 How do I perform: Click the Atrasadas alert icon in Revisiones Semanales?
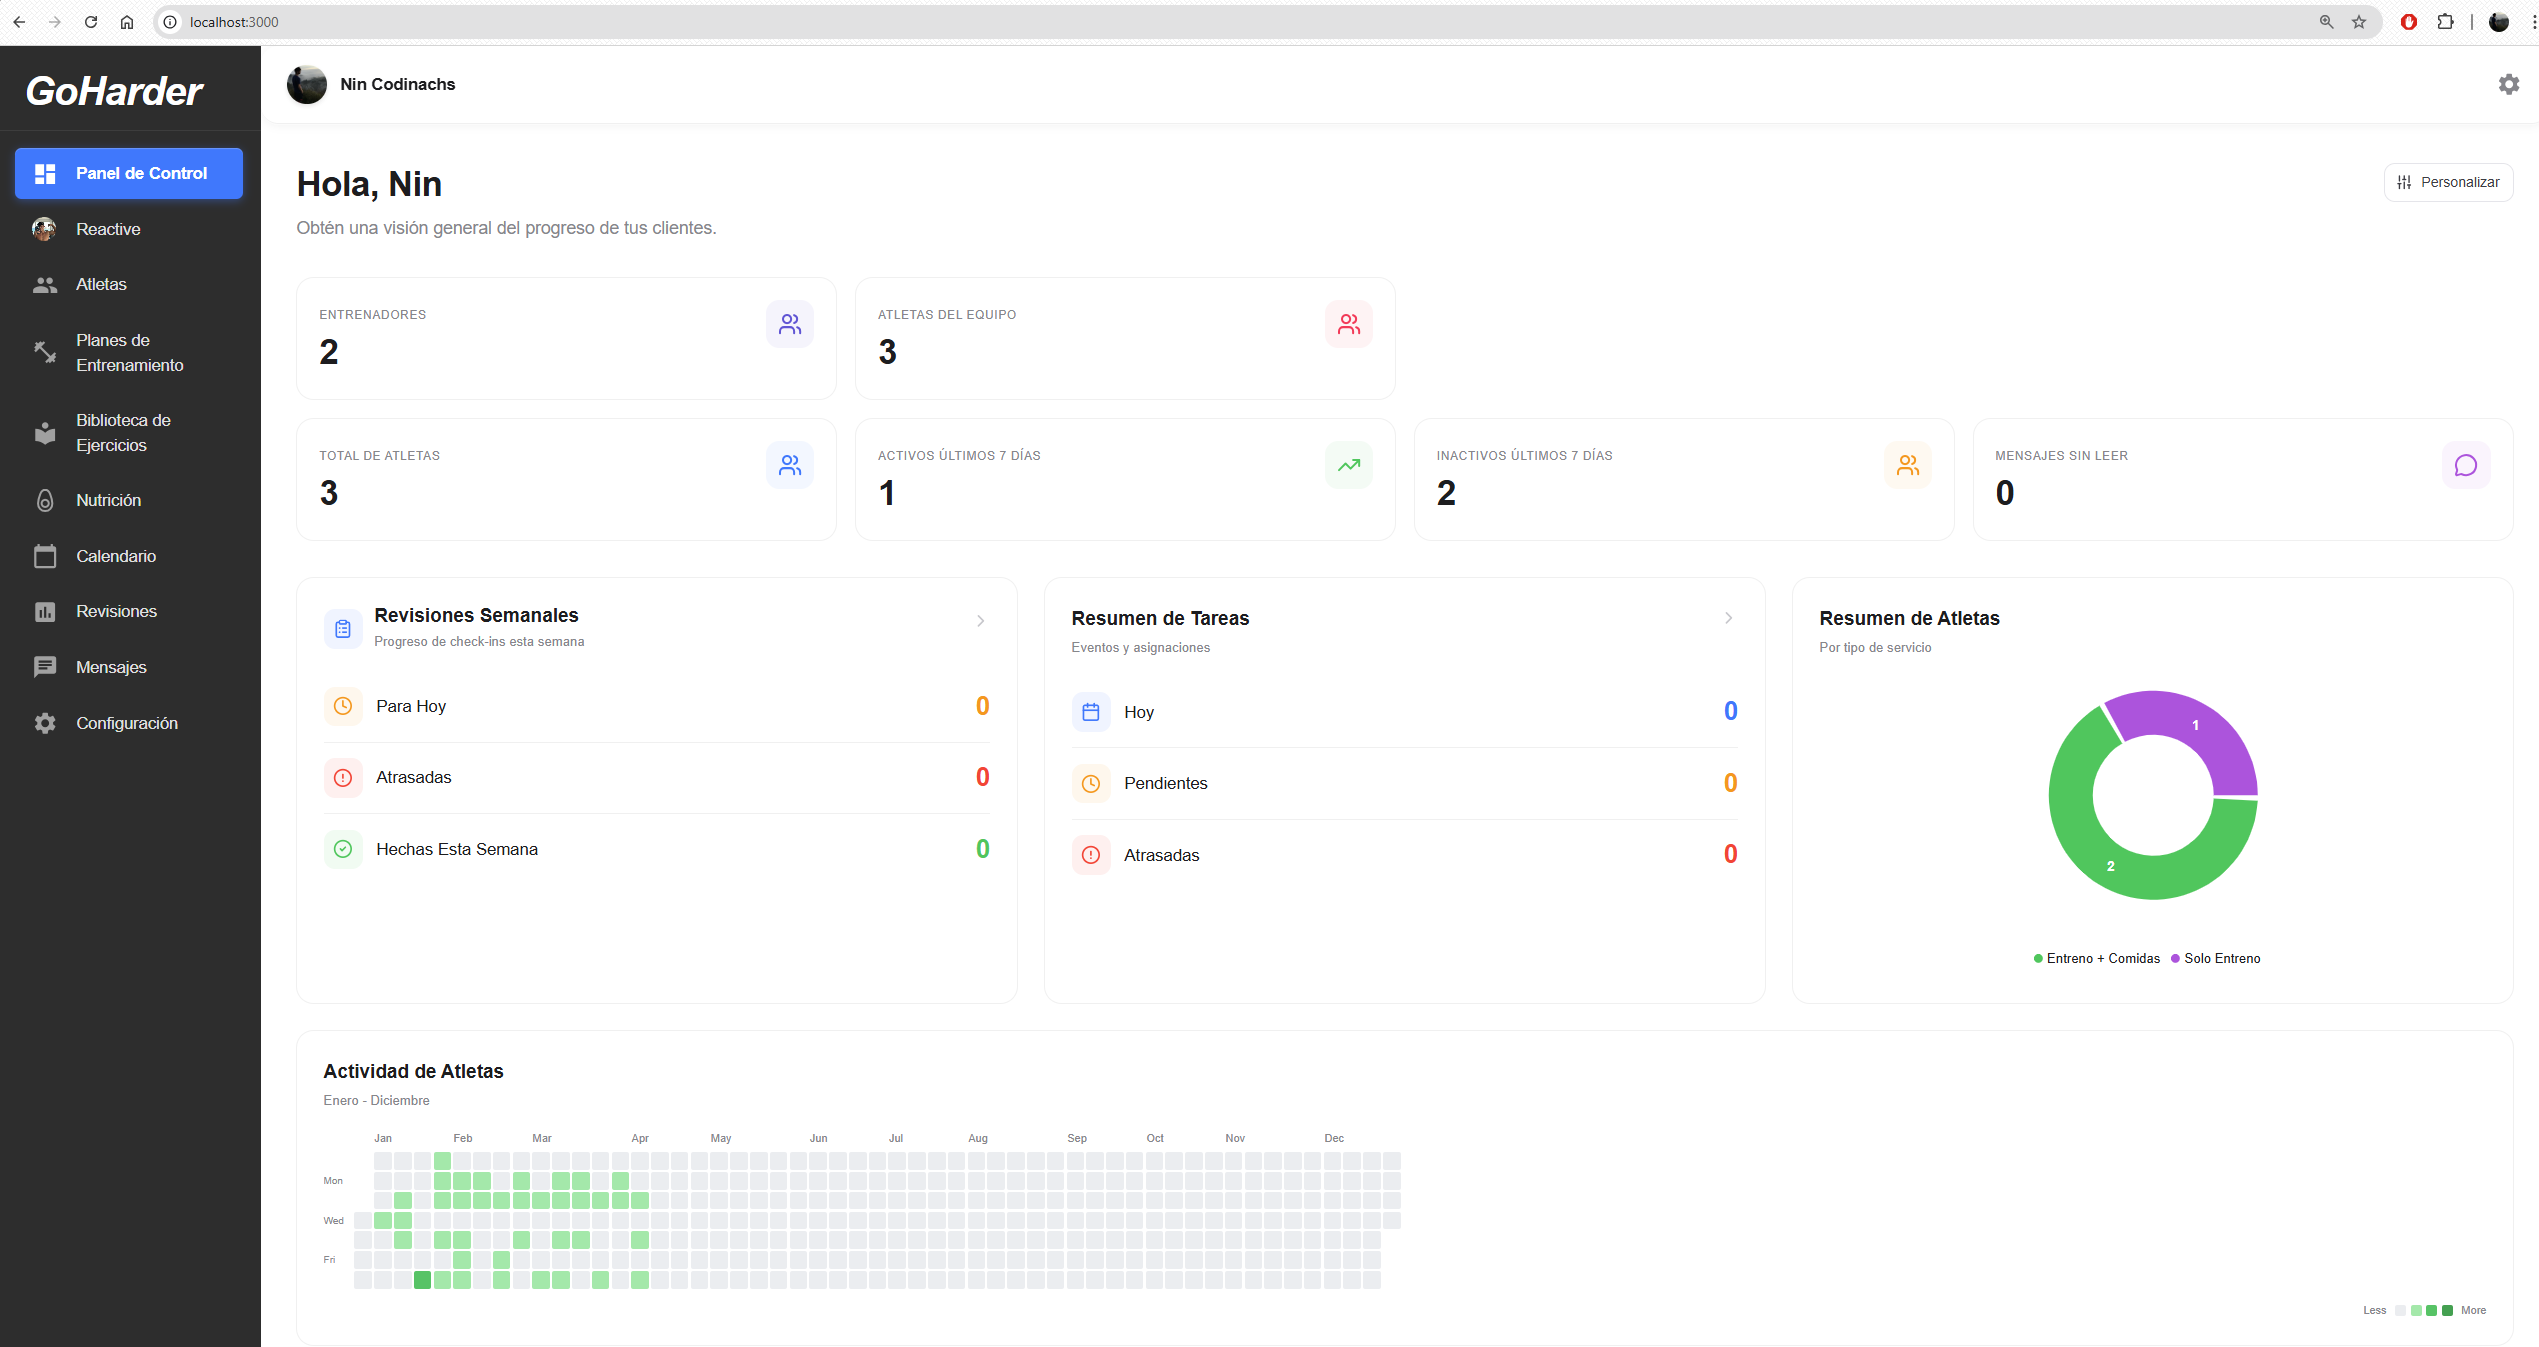click(343, 778)
